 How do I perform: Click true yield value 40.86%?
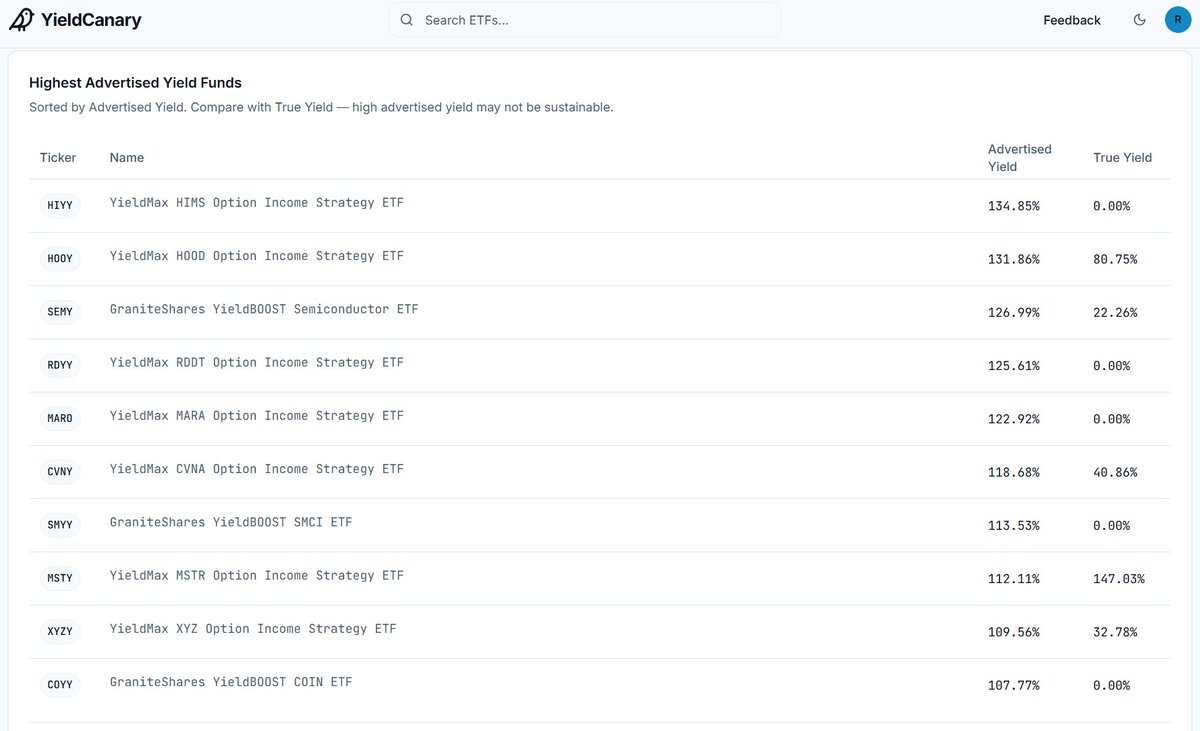1115,472
